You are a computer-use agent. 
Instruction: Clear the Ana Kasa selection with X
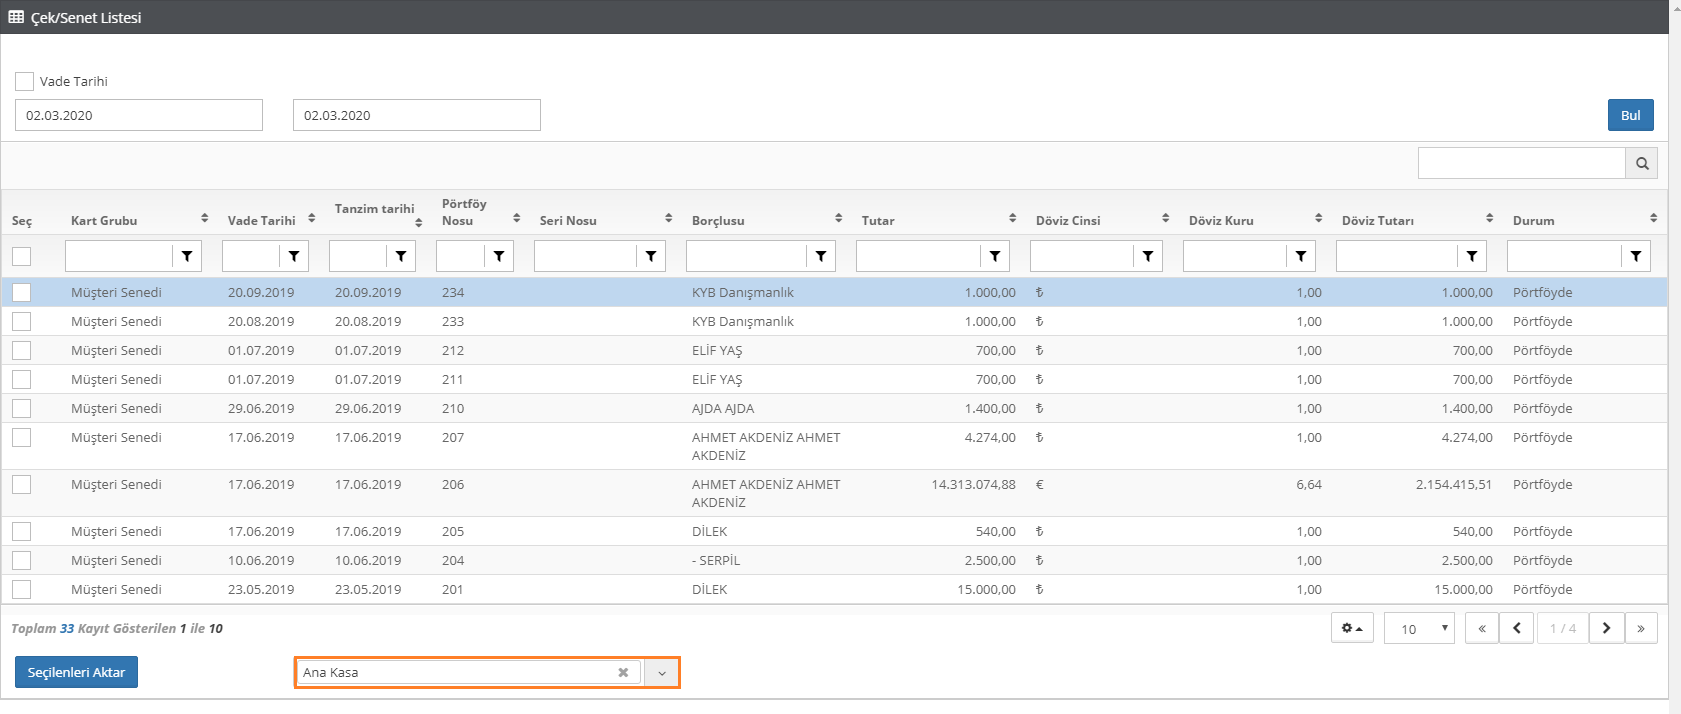click(x=623, y=673)
